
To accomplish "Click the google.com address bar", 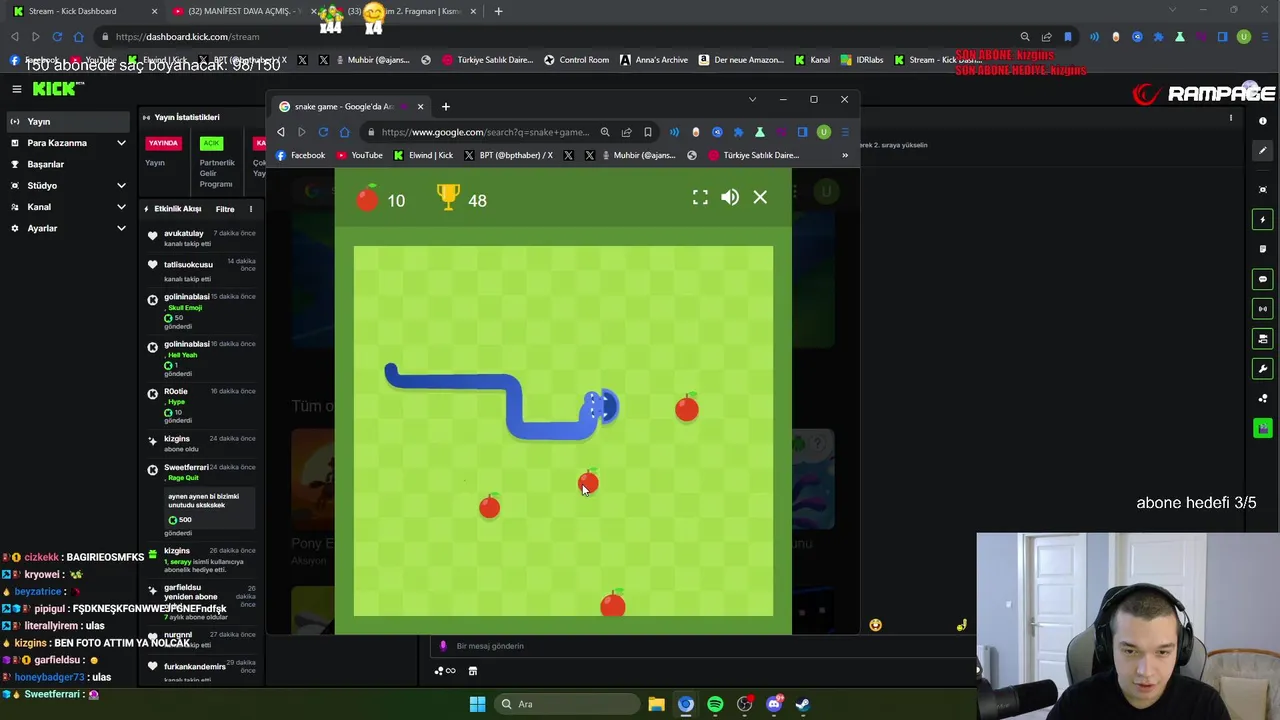I will pyautogui.click(x=485, y=132).
